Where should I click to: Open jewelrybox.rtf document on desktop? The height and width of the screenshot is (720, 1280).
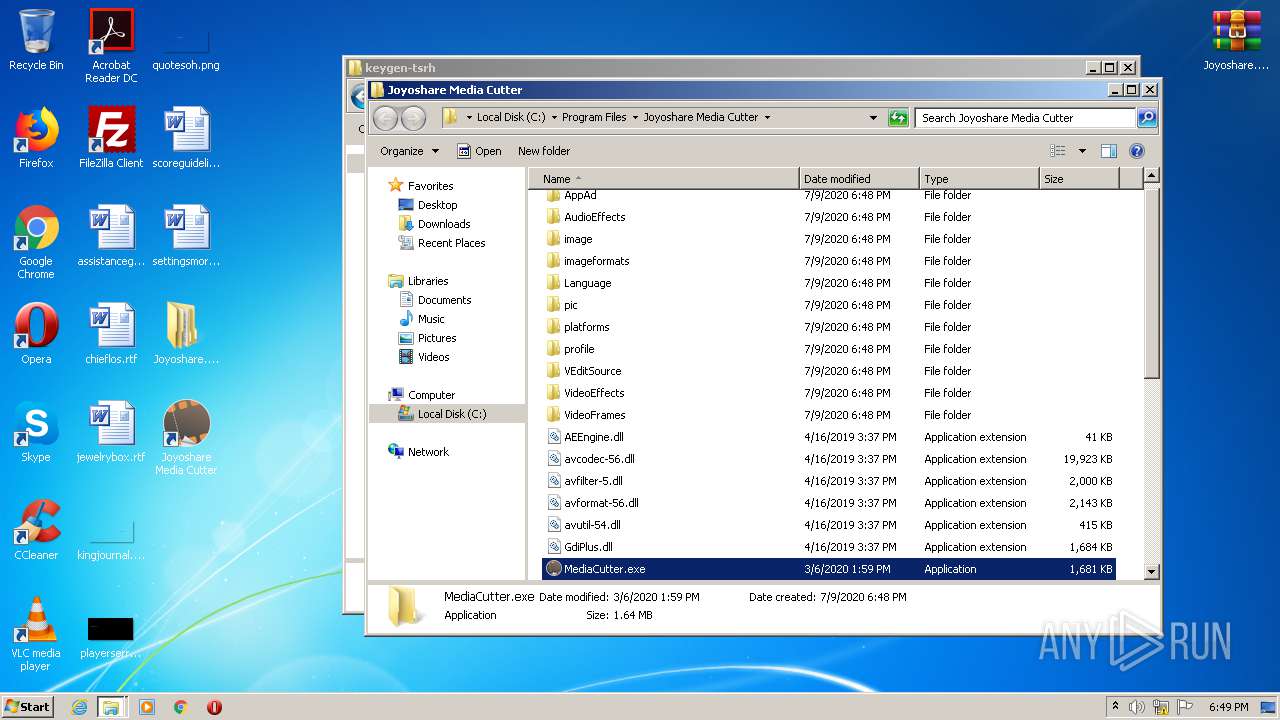(x=111, y=432)
